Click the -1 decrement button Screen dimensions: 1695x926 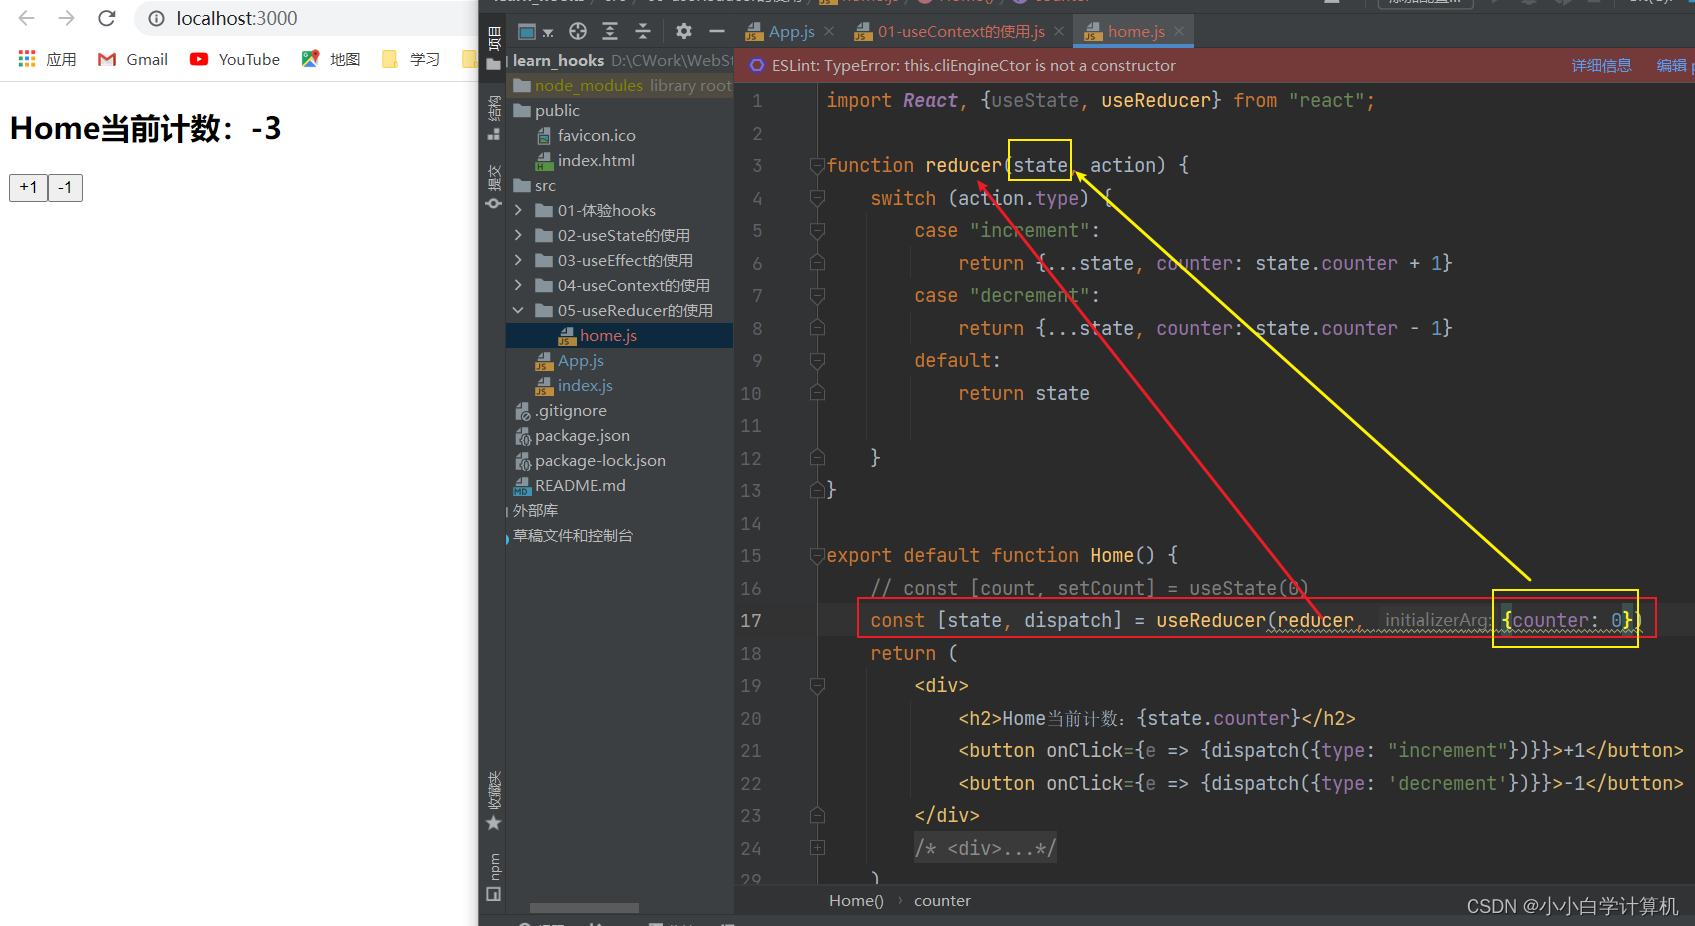(65, 187)
